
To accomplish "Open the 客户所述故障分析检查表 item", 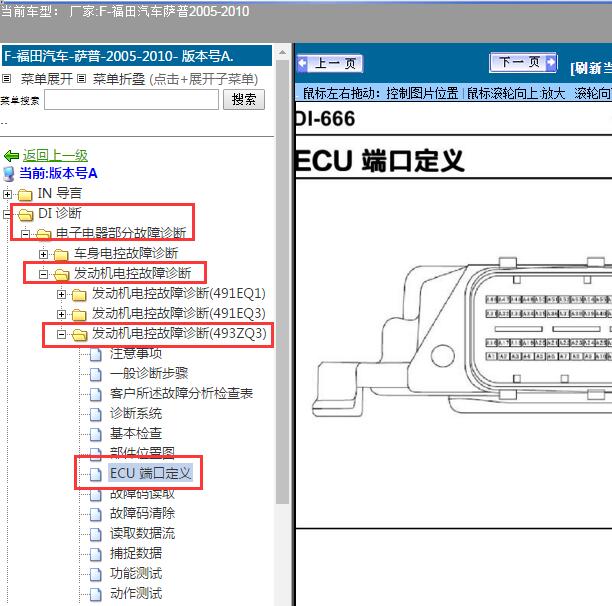I will click(x=181, y=393).
